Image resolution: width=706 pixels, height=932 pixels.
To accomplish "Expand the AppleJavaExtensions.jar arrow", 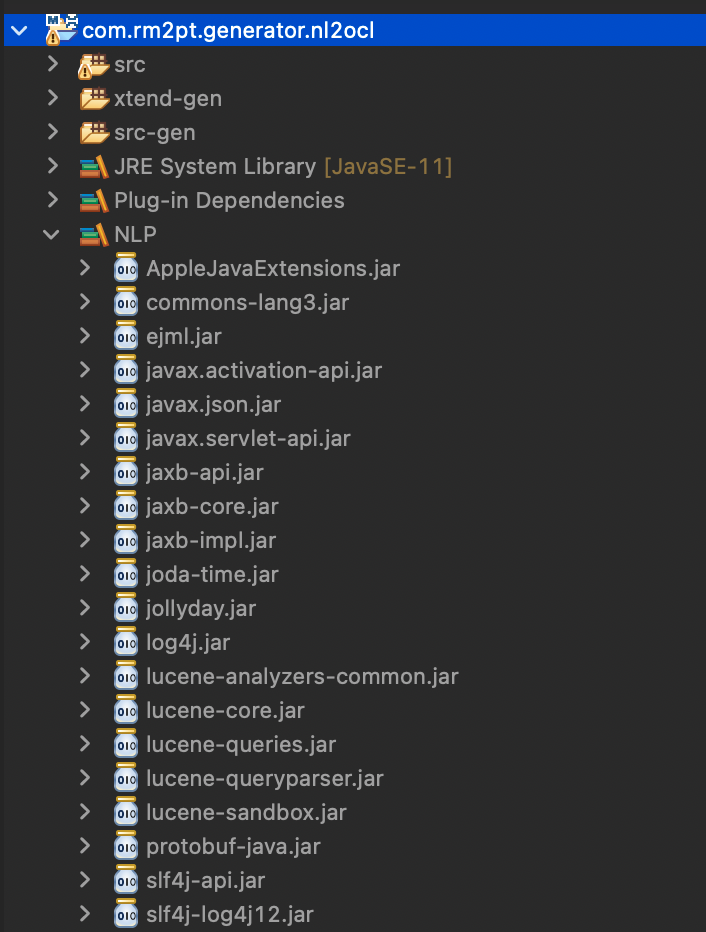I will (x=85, y=268).
